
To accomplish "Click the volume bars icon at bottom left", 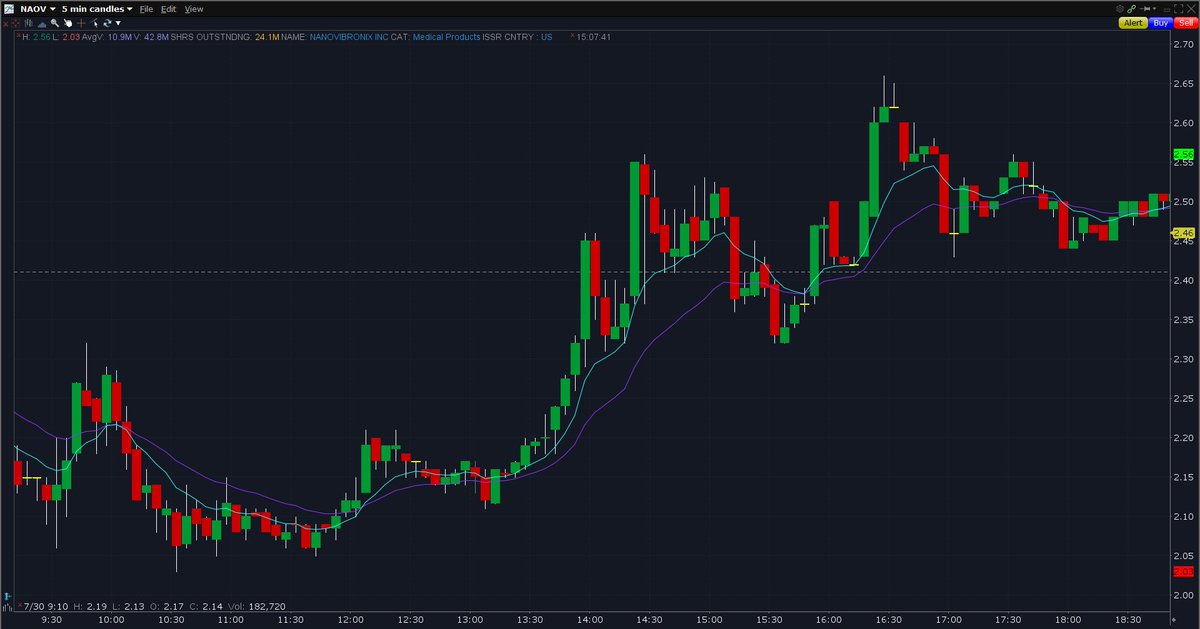I will [7, 607].
